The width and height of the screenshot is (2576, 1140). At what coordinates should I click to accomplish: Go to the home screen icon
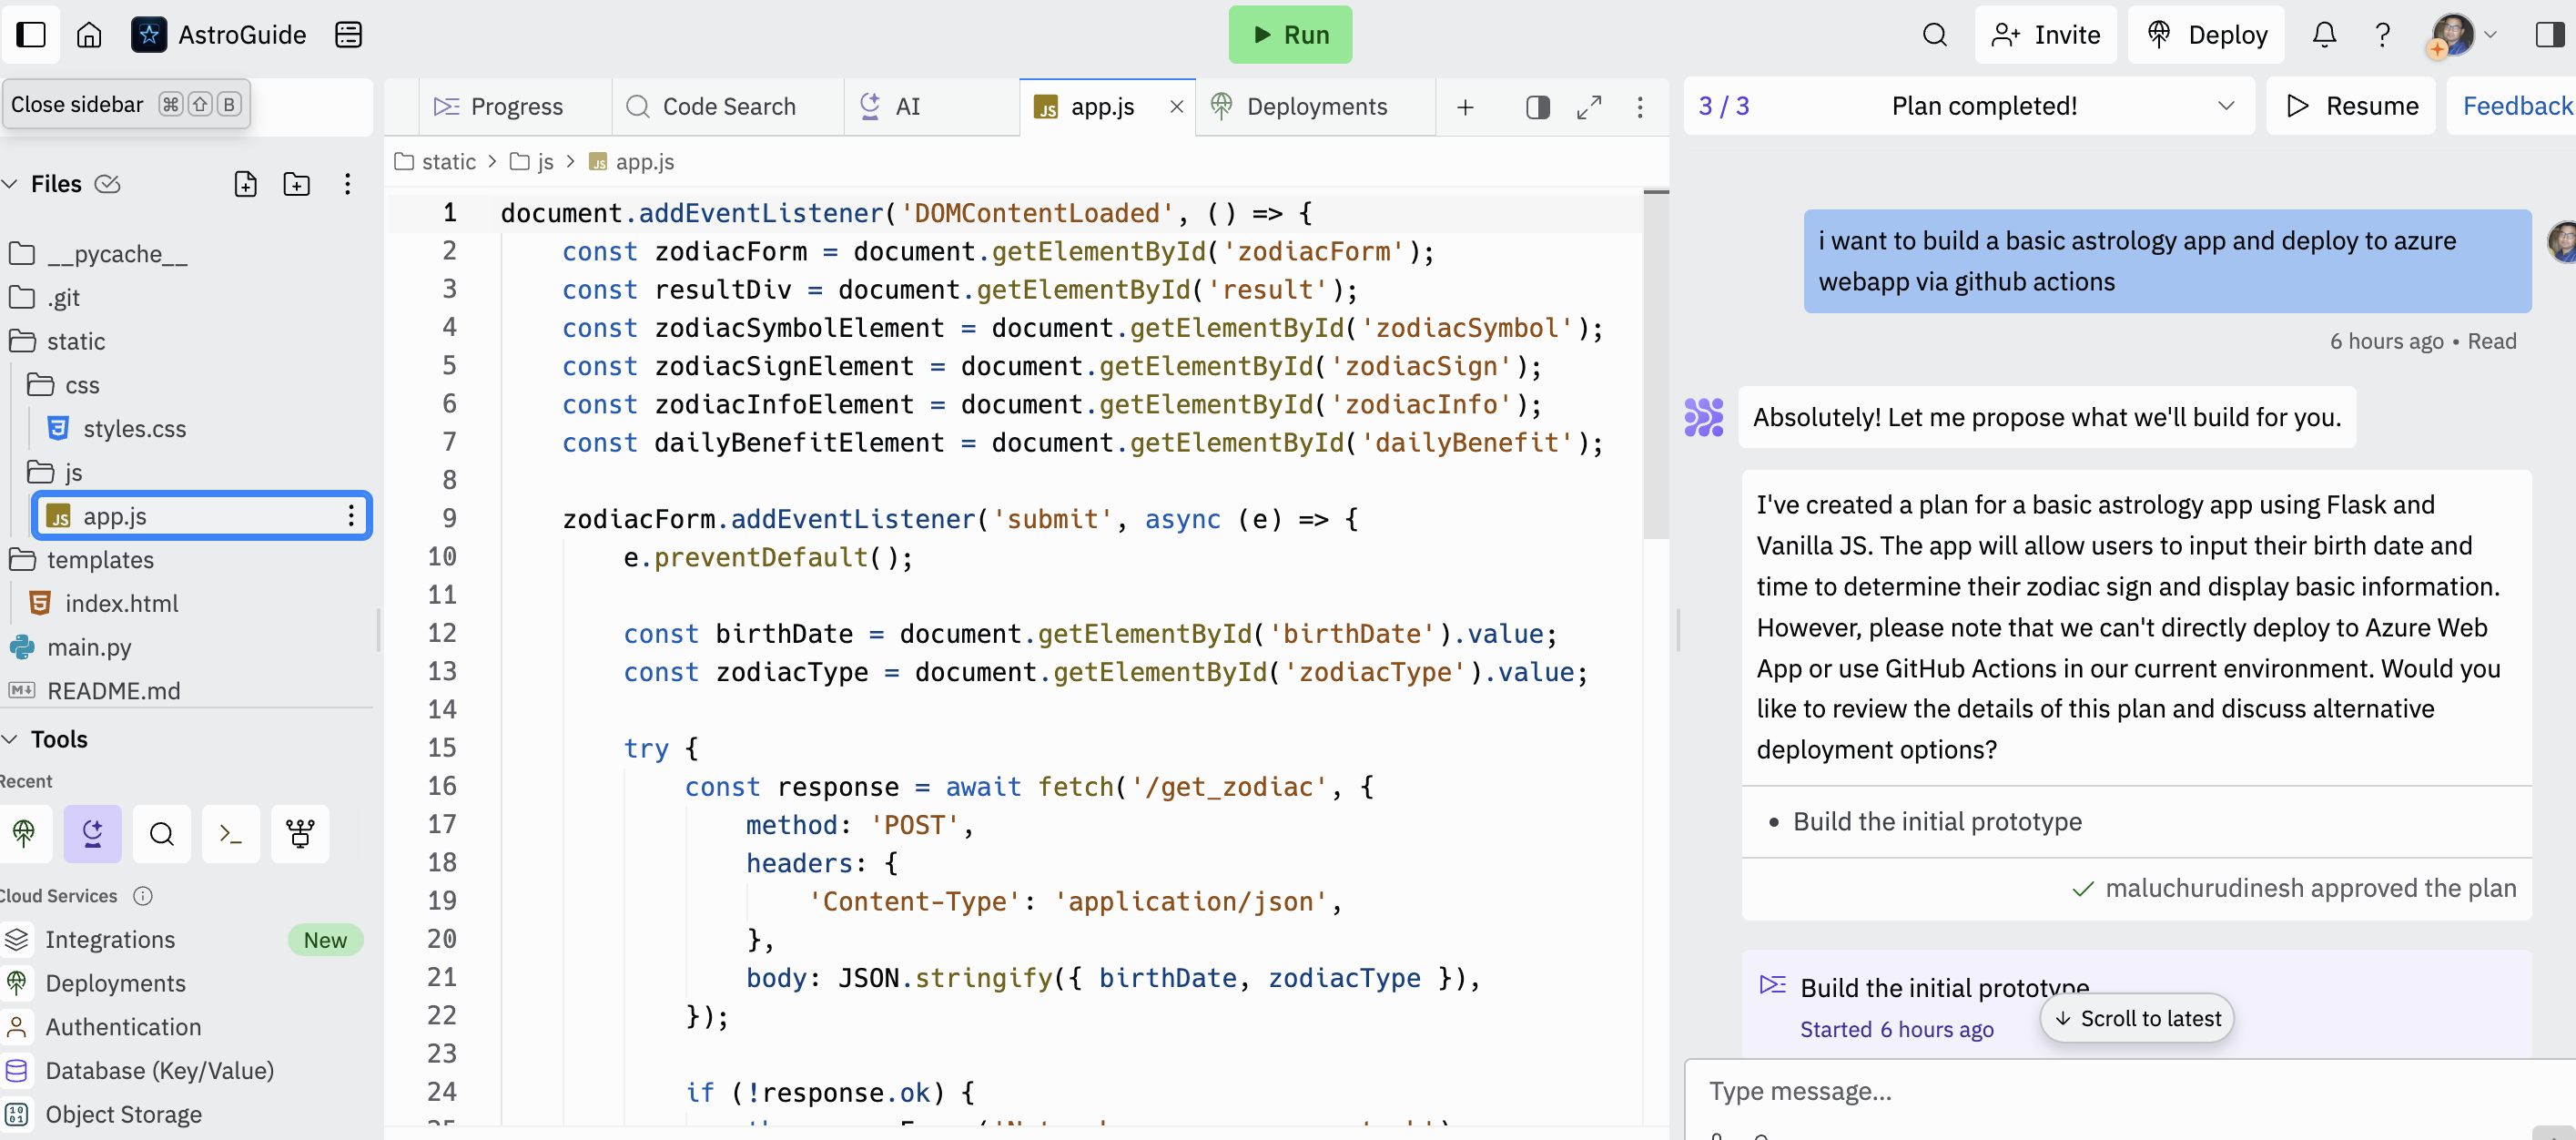89,35
